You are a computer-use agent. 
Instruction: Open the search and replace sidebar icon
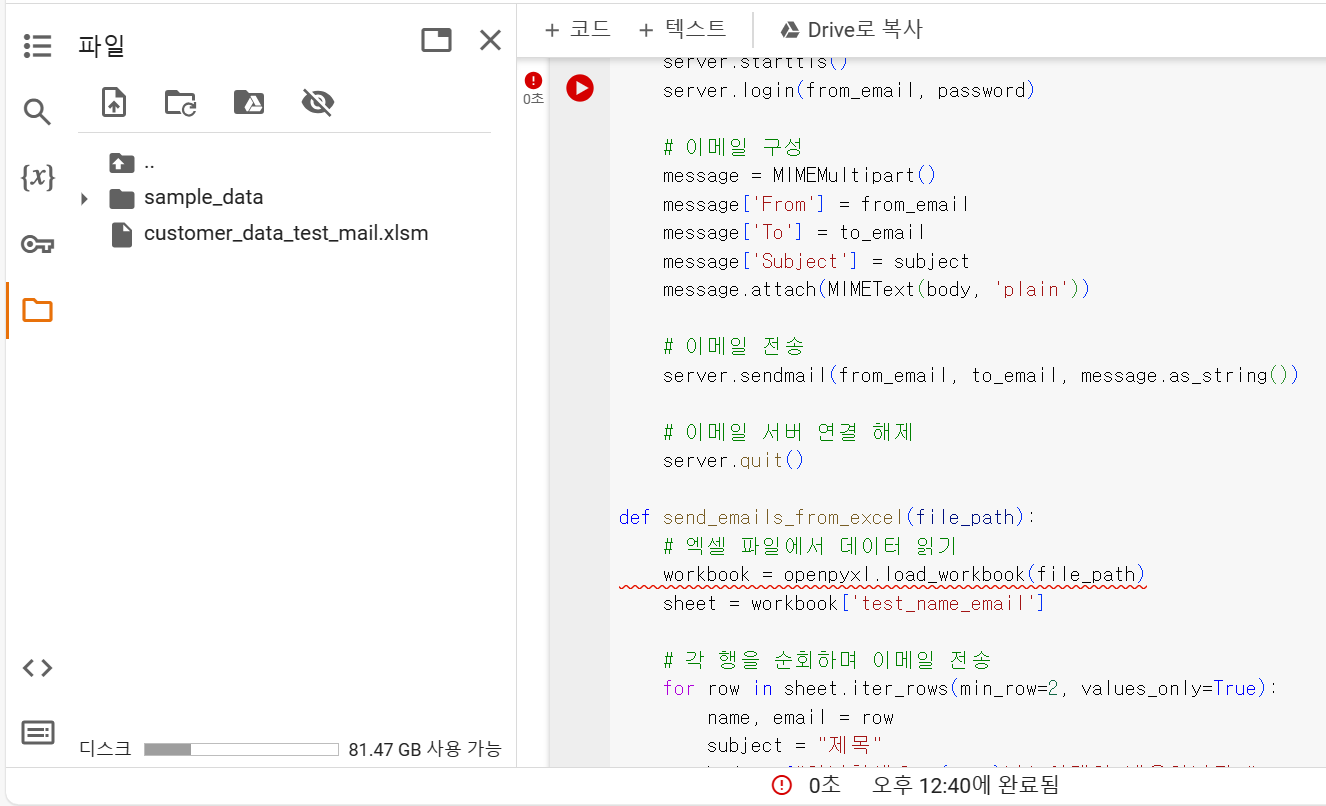[37, 111]
